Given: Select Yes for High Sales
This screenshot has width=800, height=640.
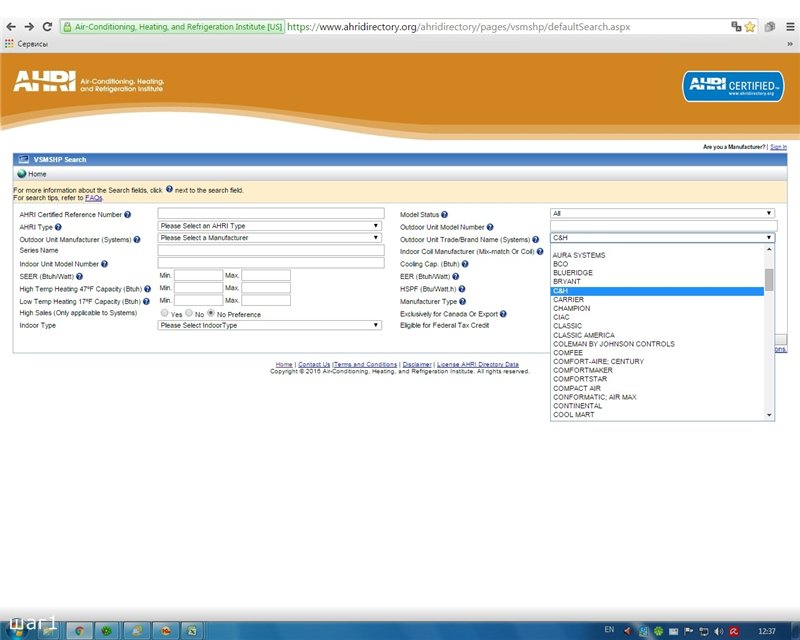Looking at the screenshot, I should pyautogui.click(x=164, y=313).
